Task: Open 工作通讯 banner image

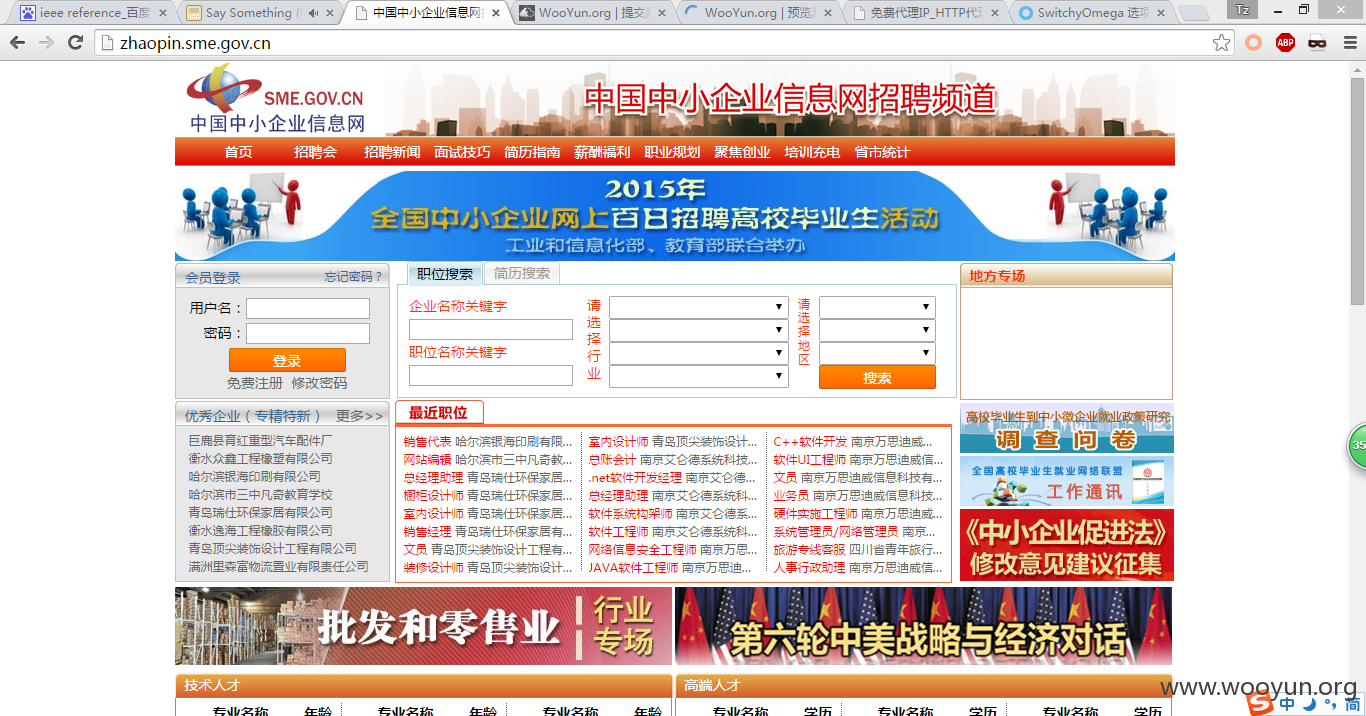Action: (1067, 481)
